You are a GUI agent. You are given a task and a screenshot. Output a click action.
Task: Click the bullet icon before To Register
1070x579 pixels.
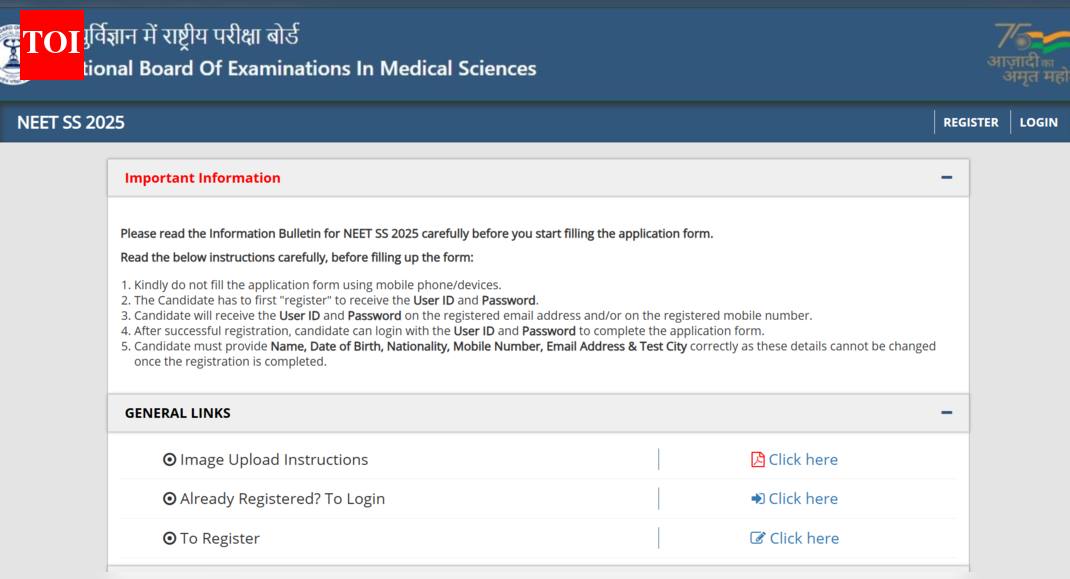(169, 538)
